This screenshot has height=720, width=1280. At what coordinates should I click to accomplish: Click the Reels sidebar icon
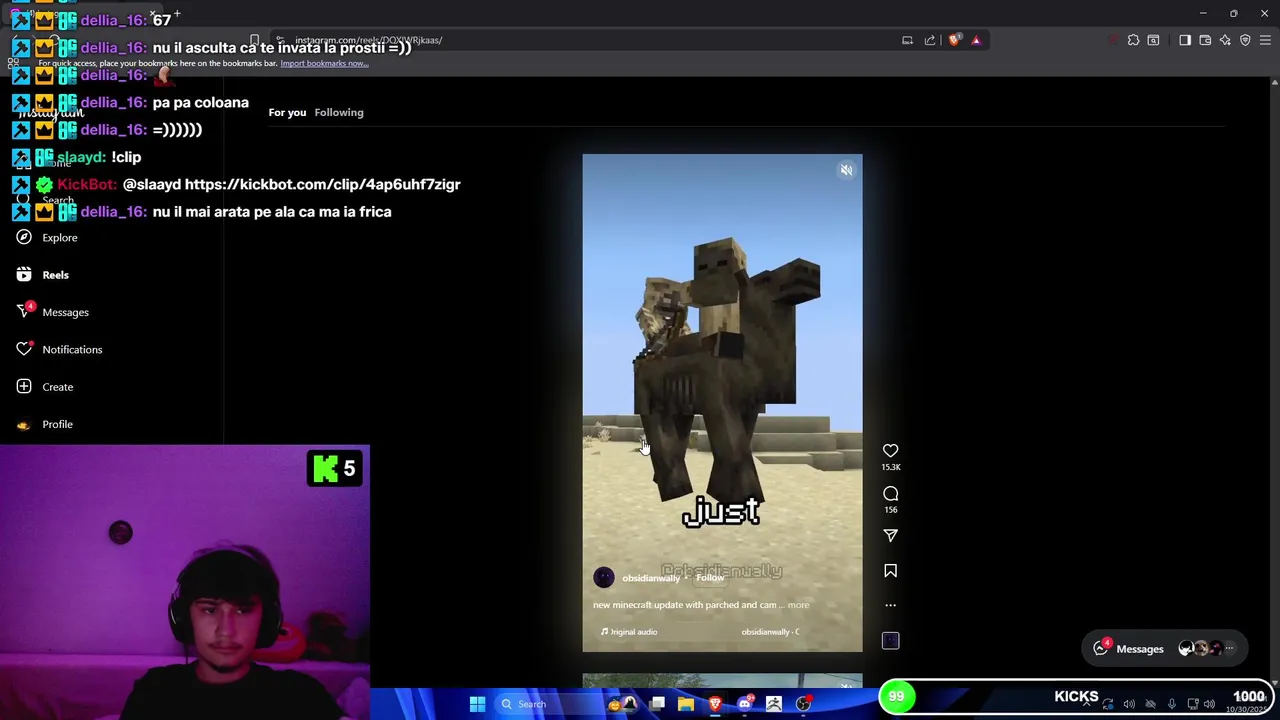point(24,275)
